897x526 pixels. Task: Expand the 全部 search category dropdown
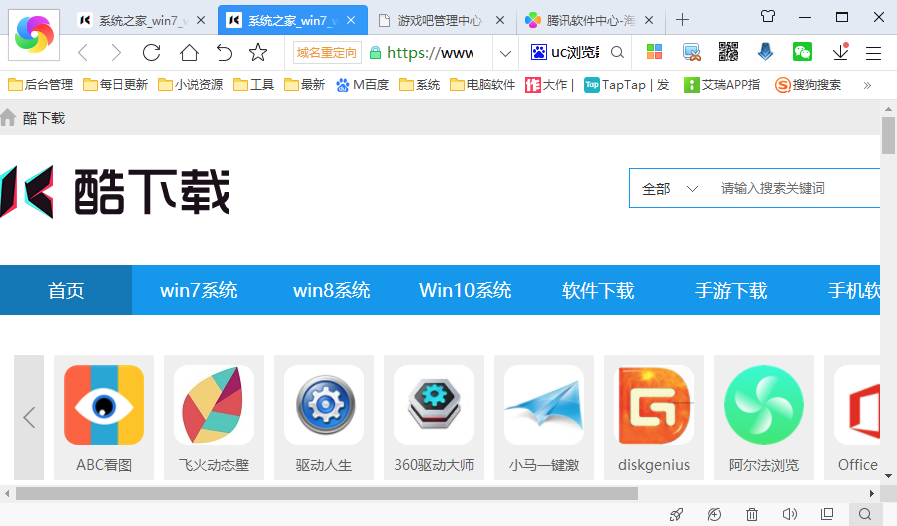pyautogui.click(x=670, y=188)
